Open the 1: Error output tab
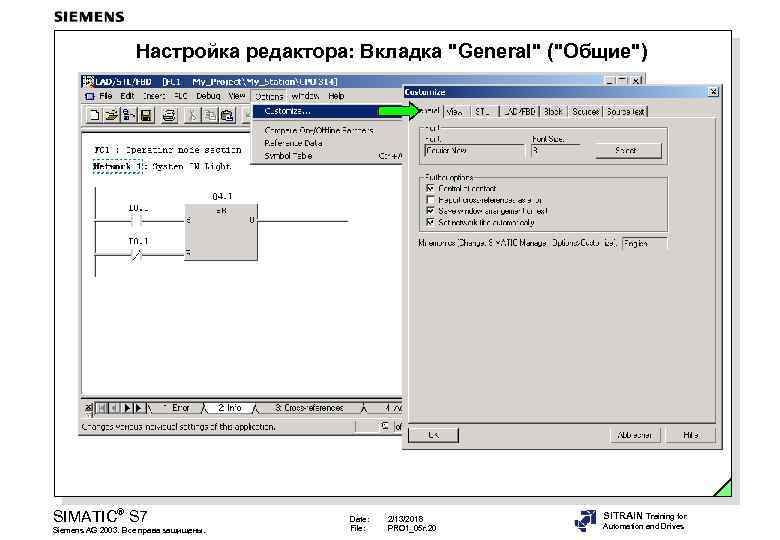Viewport: 780px width, 540px height. pos(177,408)
